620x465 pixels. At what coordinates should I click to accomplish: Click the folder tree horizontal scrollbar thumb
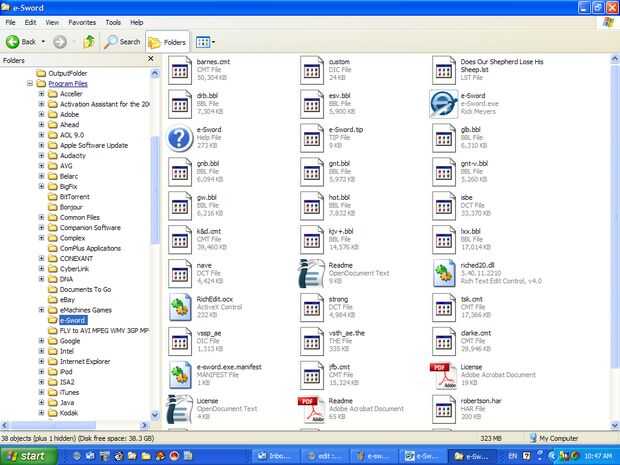(52, 425)
